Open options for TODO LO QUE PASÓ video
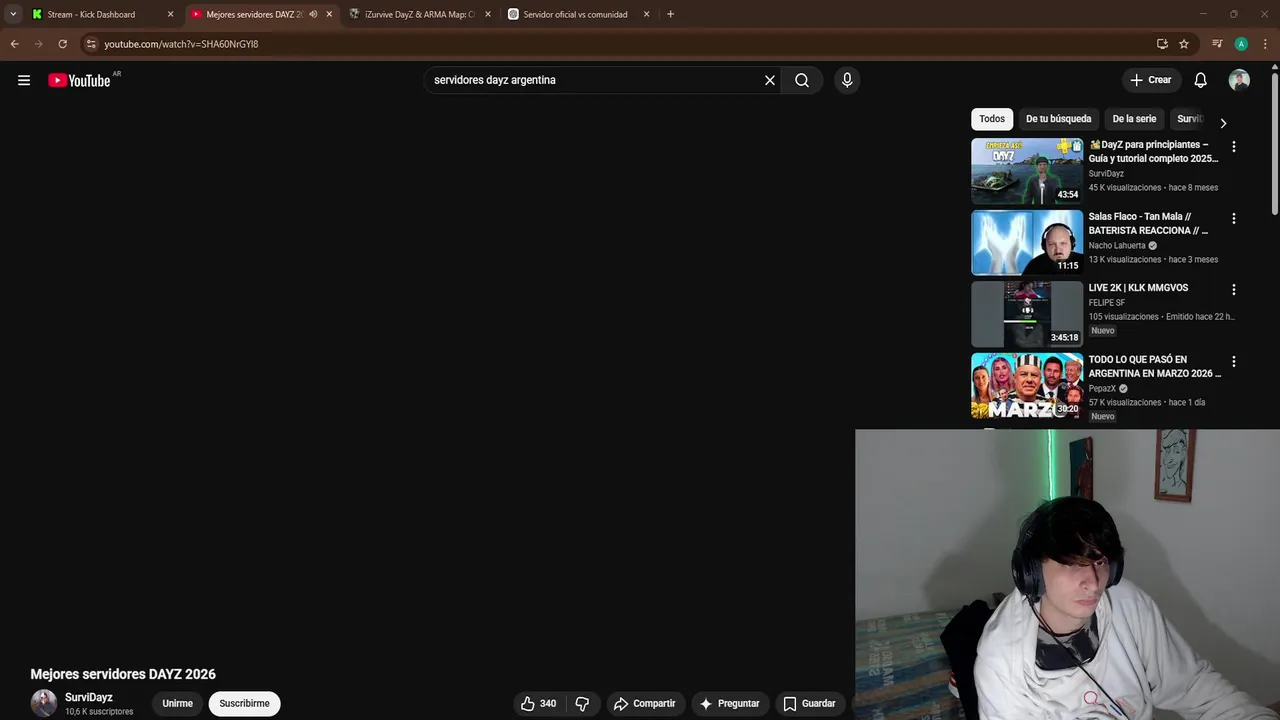 [x=1233, y=361]
